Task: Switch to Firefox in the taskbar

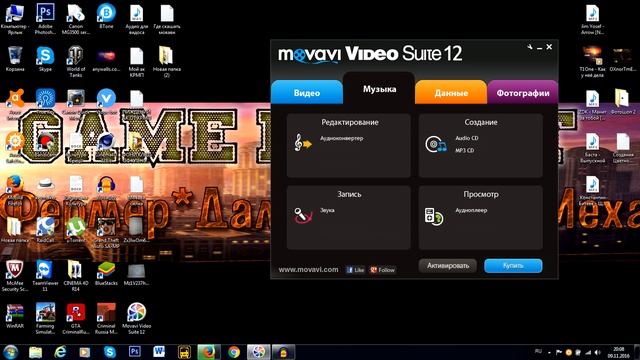Action: 209,351
